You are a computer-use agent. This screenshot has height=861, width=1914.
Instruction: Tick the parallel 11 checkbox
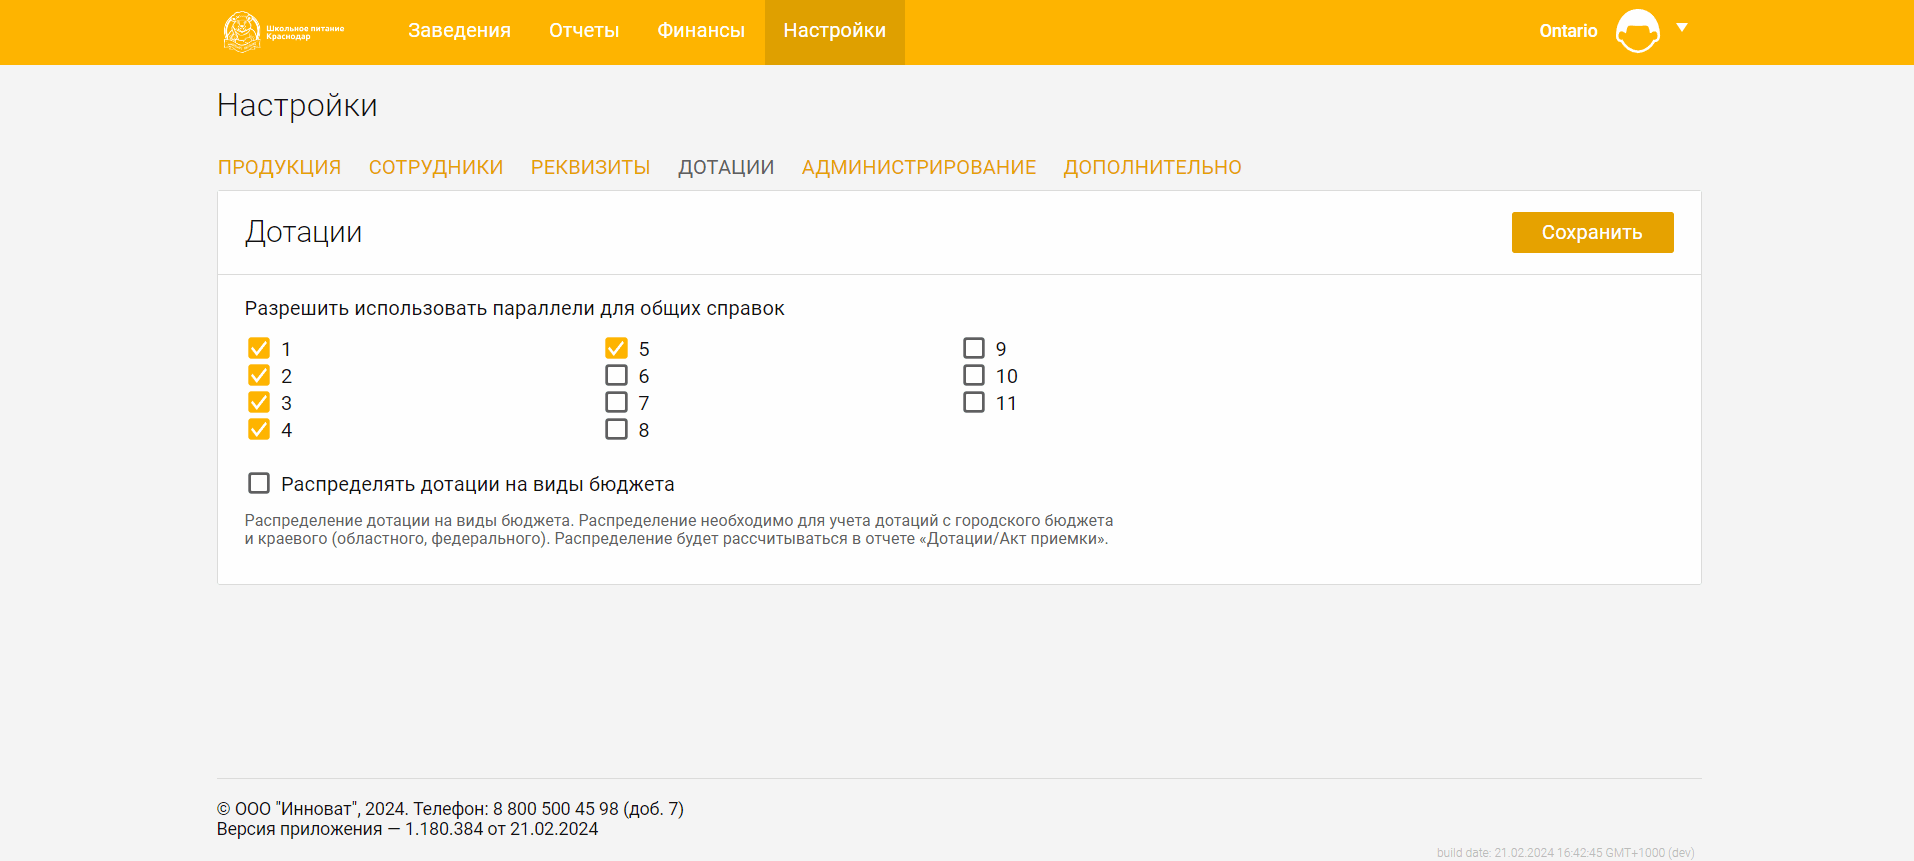click(973, 402)
